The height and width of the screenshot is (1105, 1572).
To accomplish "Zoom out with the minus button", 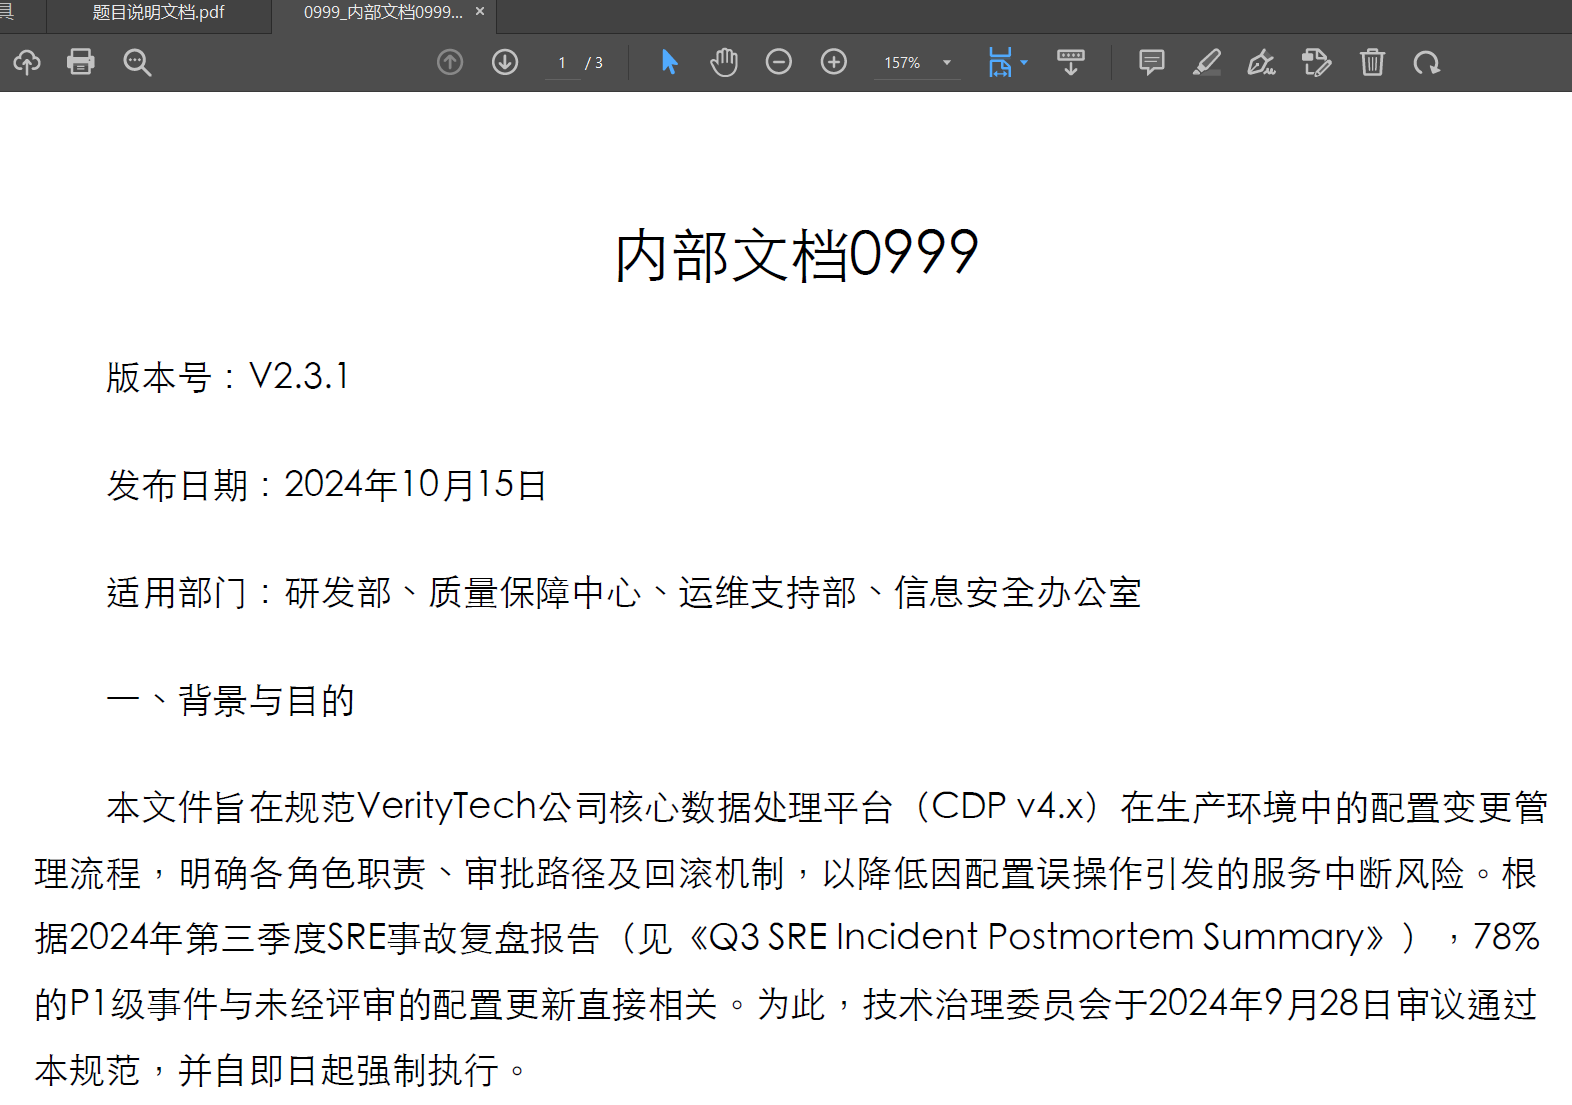I will 778,62.
